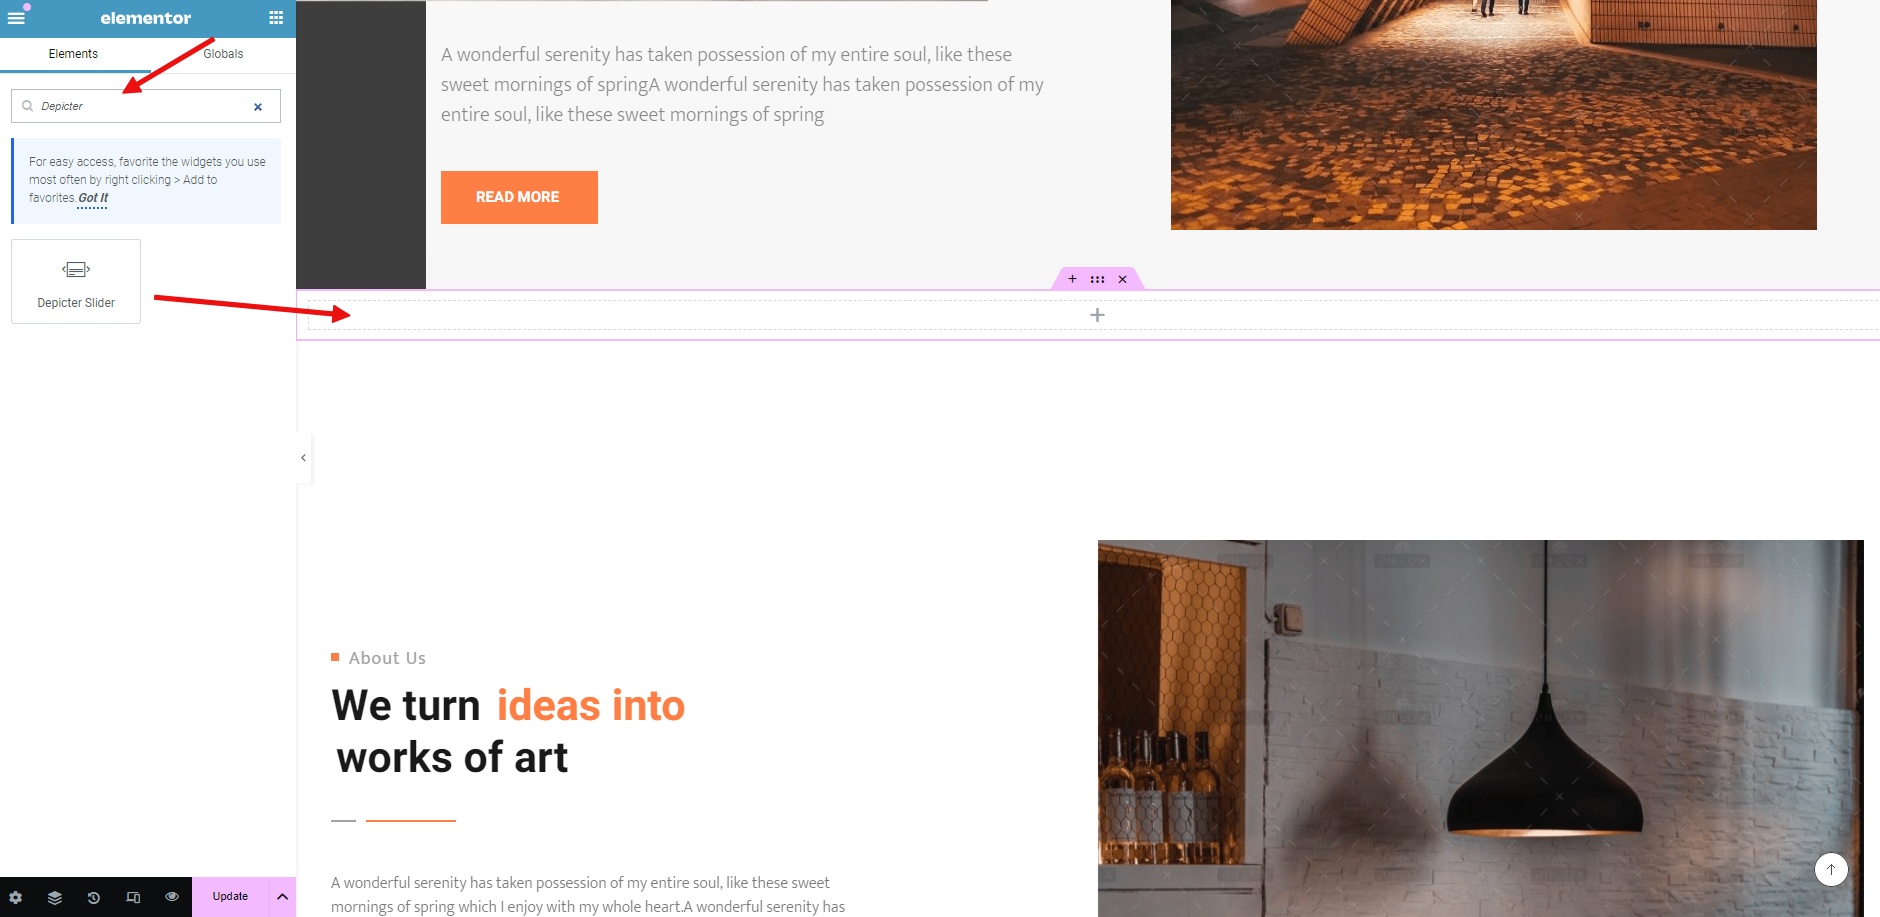Toggle responsive mode icon
This screenshot has height=917, width=1880.
pos(133,897)
